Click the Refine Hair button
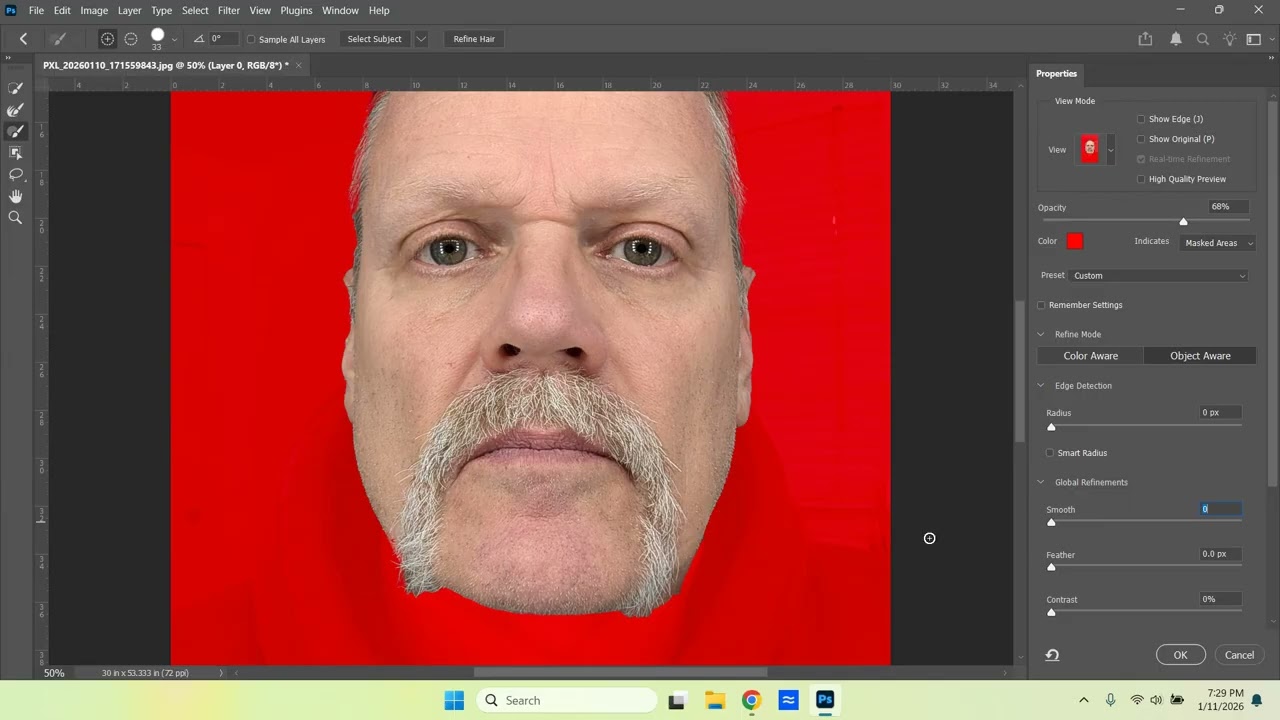Screen dimensions: 1280x720 pos(474,39)
